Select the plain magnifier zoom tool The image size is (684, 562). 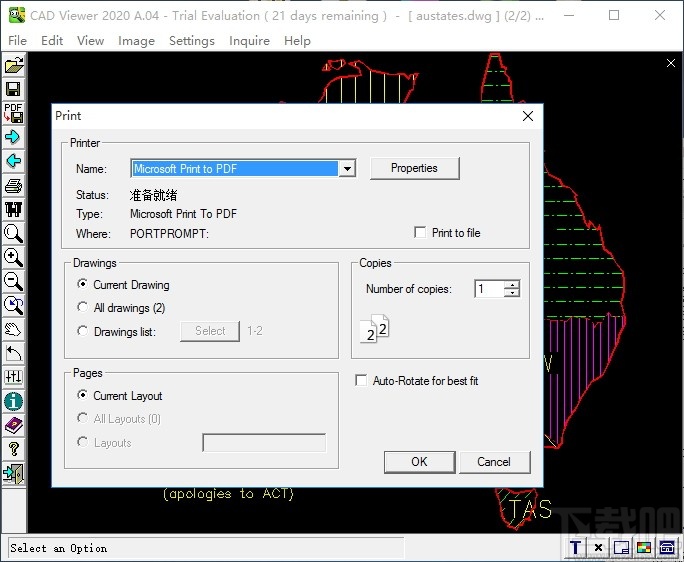pos(14,233)
